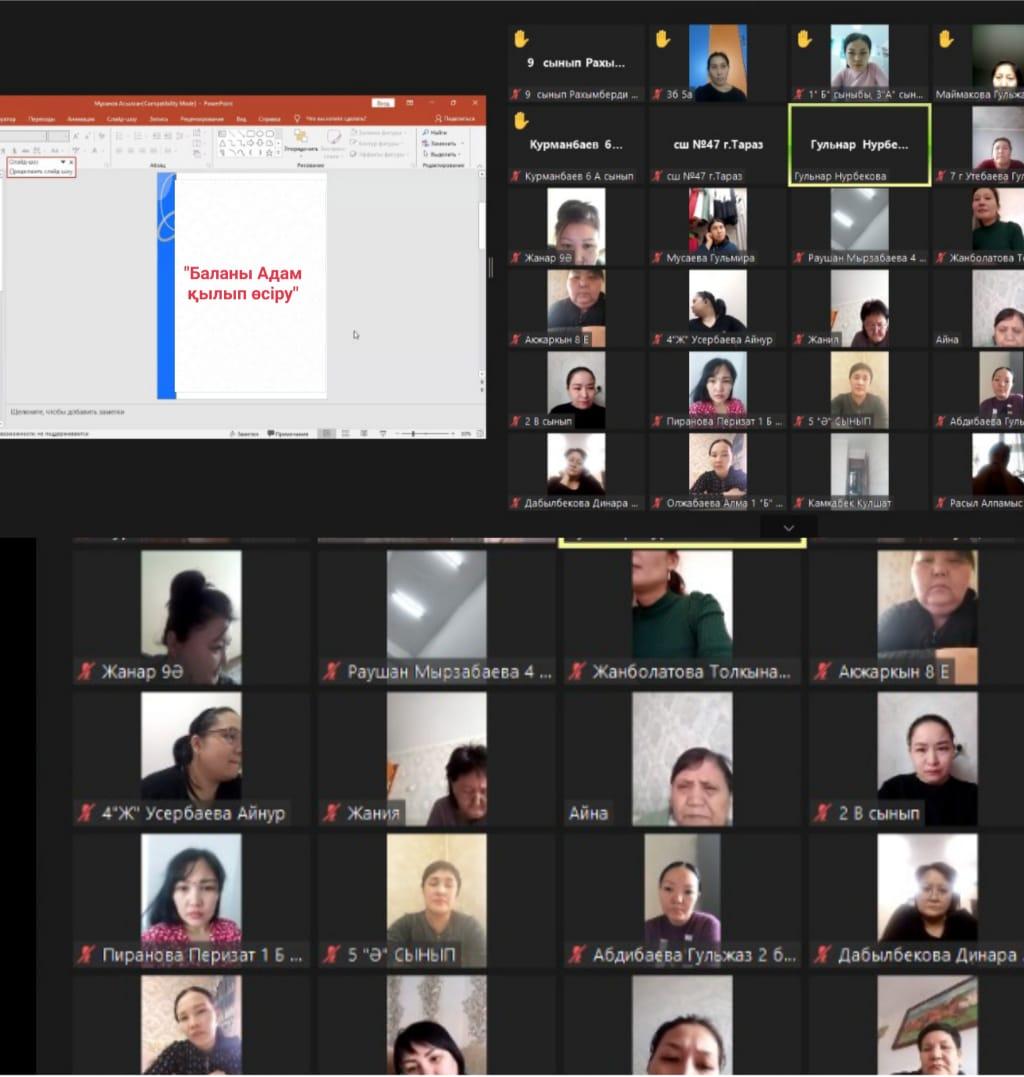This screenshot has height=1077, width=1024.
Task: Open the font size combo box
Action: (58, 136)
